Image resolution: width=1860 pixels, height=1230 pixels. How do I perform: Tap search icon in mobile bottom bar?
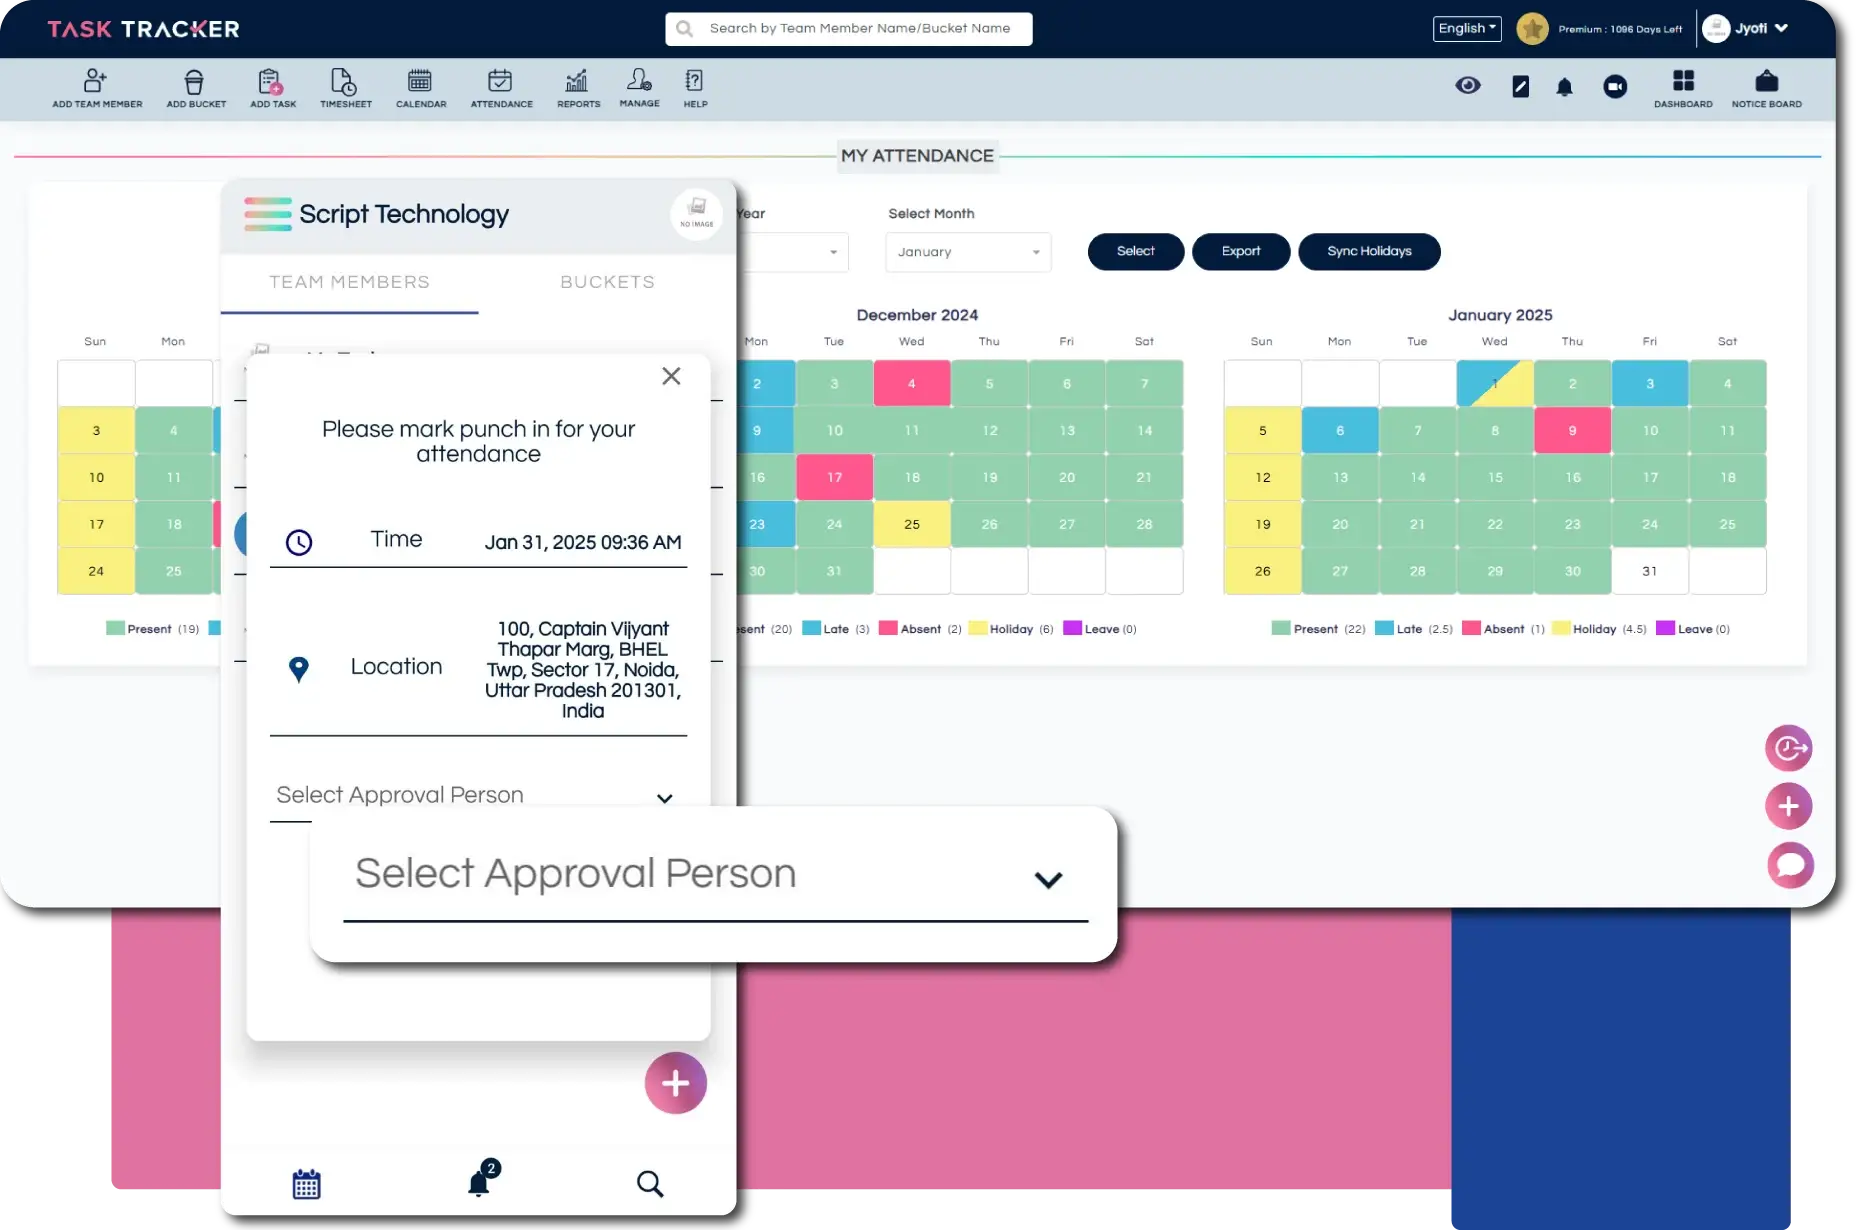pos(650,1184)
